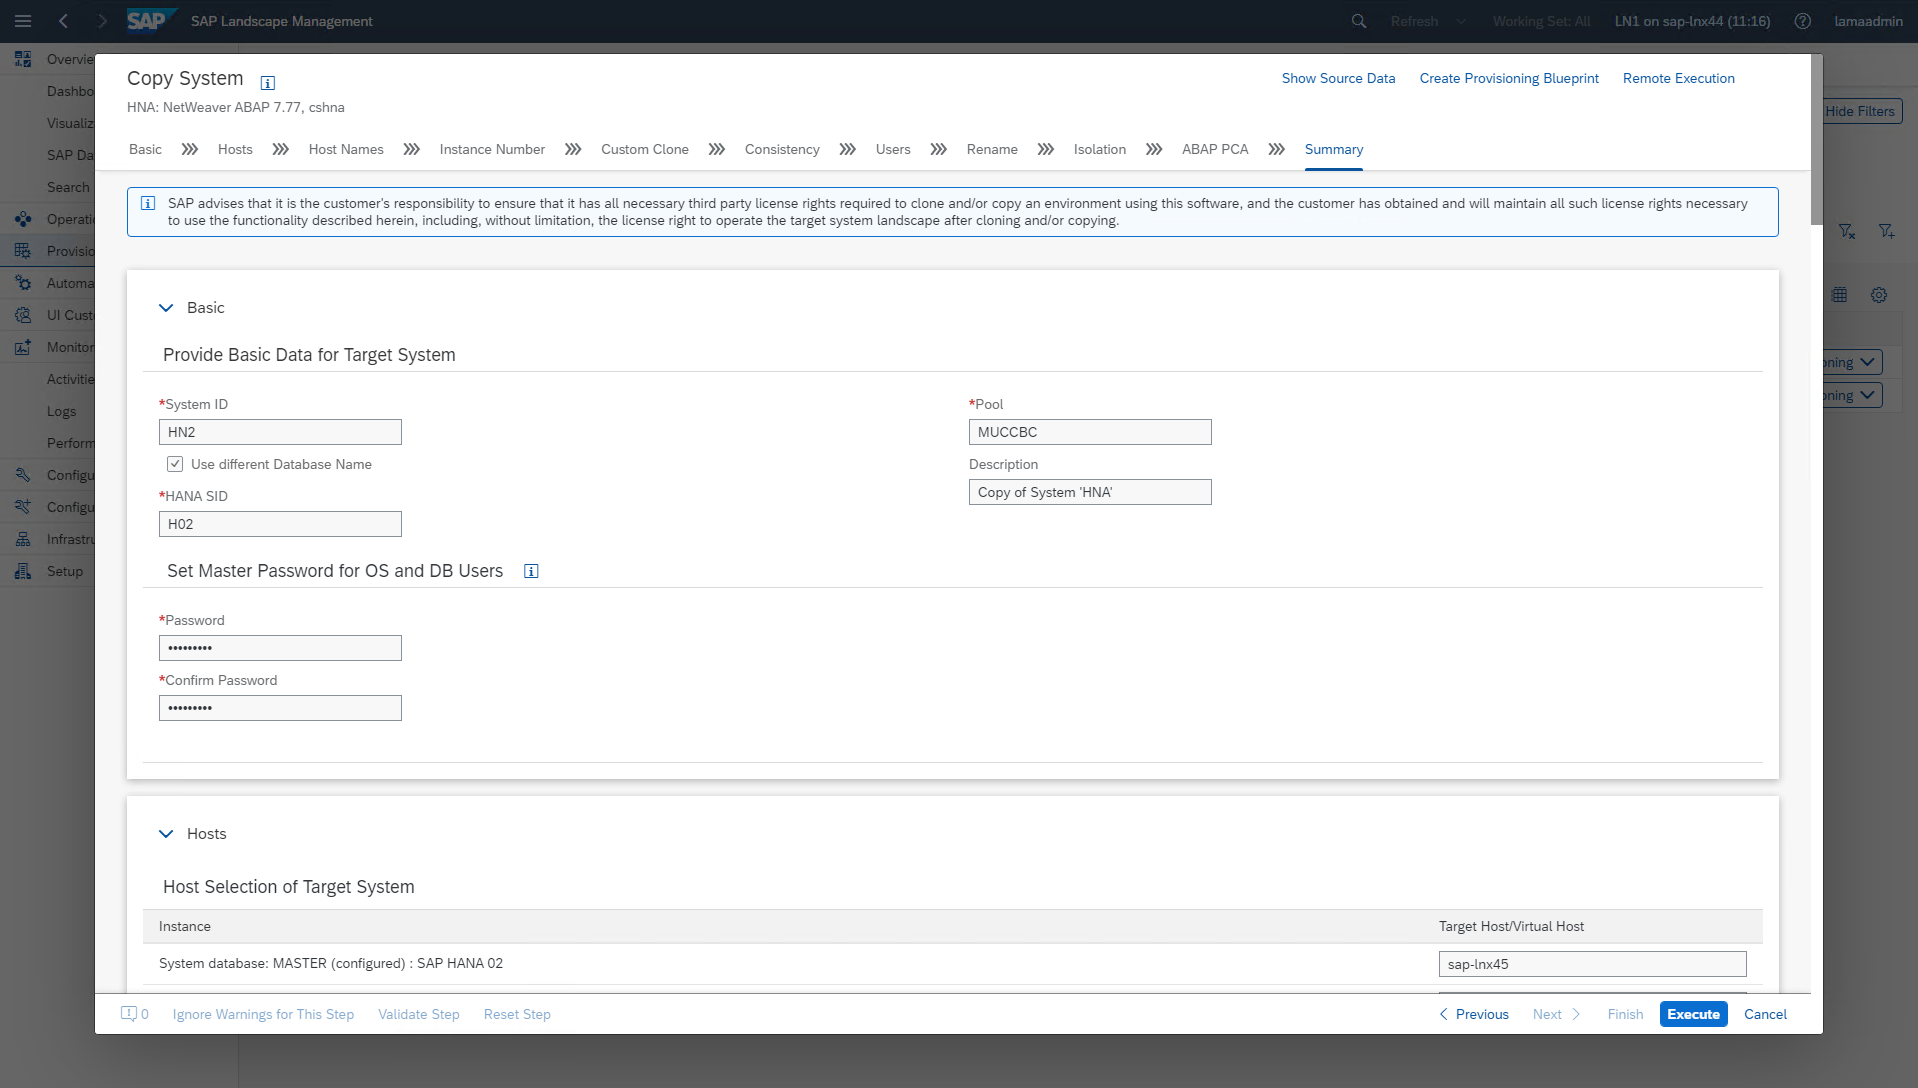Click the clear filters funnel icon

tap(1847, 231)
